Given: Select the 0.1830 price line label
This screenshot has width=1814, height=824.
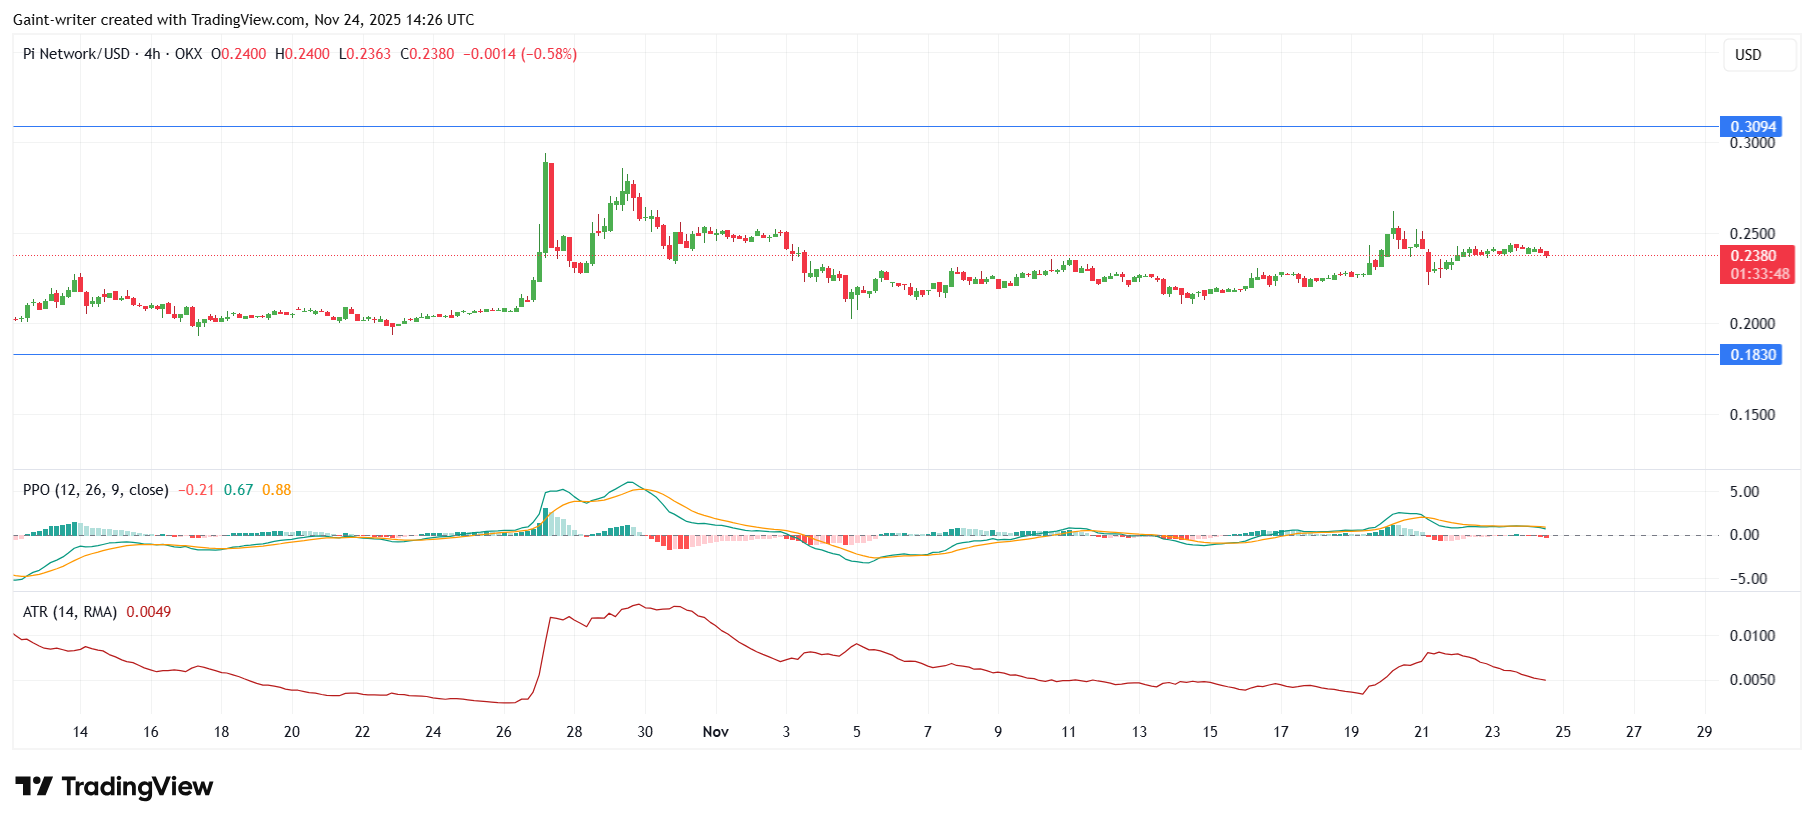Looking at the screenshot, I should click(x=1753, y=355).
